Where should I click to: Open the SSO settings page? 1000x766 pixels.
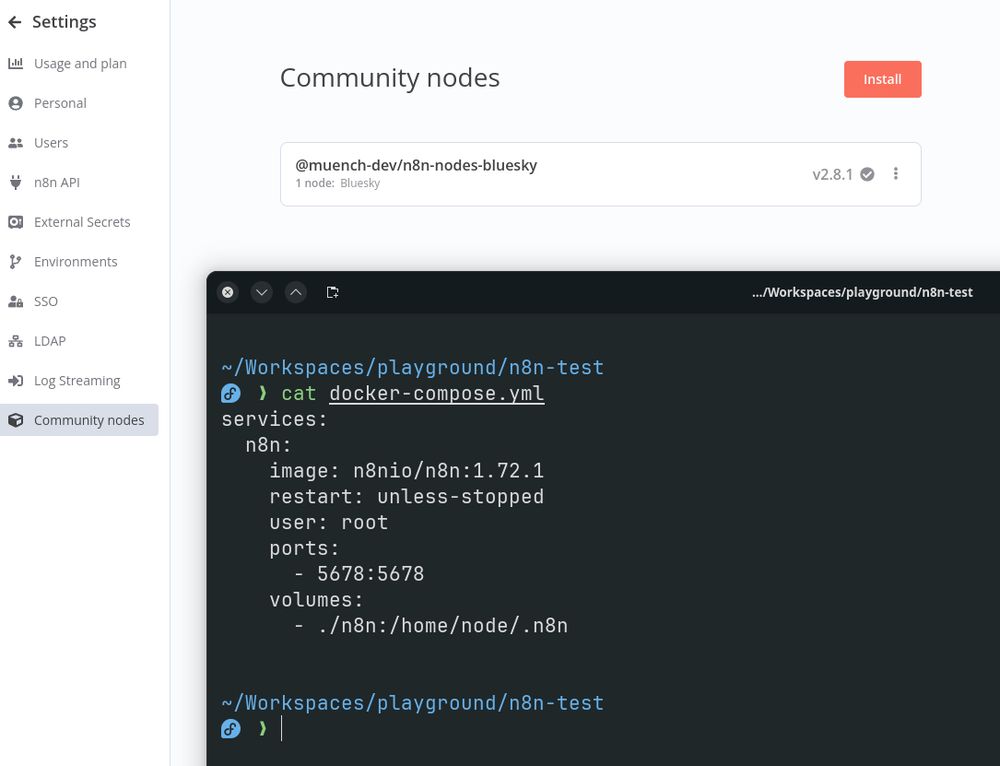pos(79,301)
